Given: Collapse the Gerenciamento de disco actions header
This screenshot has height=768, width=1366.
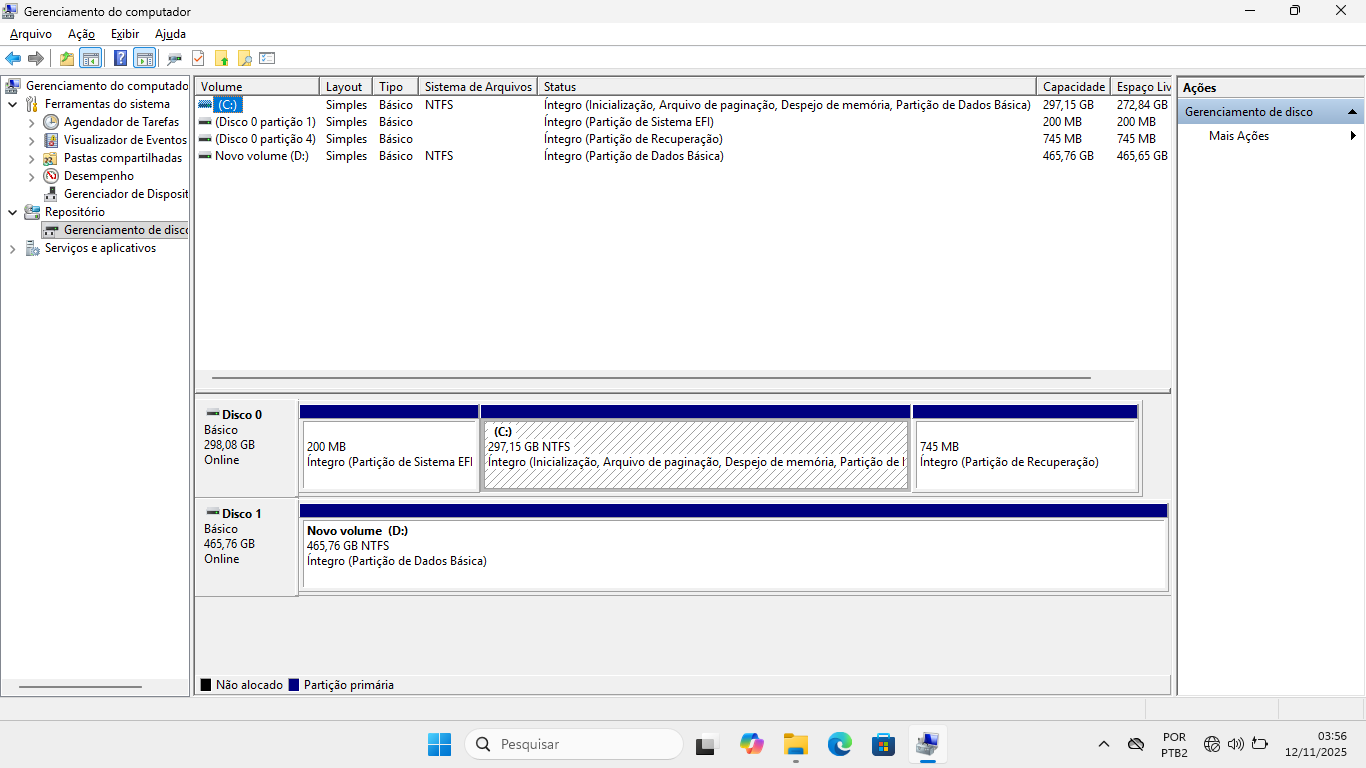Looking at the screenshot, I should tap(1354, 111).
